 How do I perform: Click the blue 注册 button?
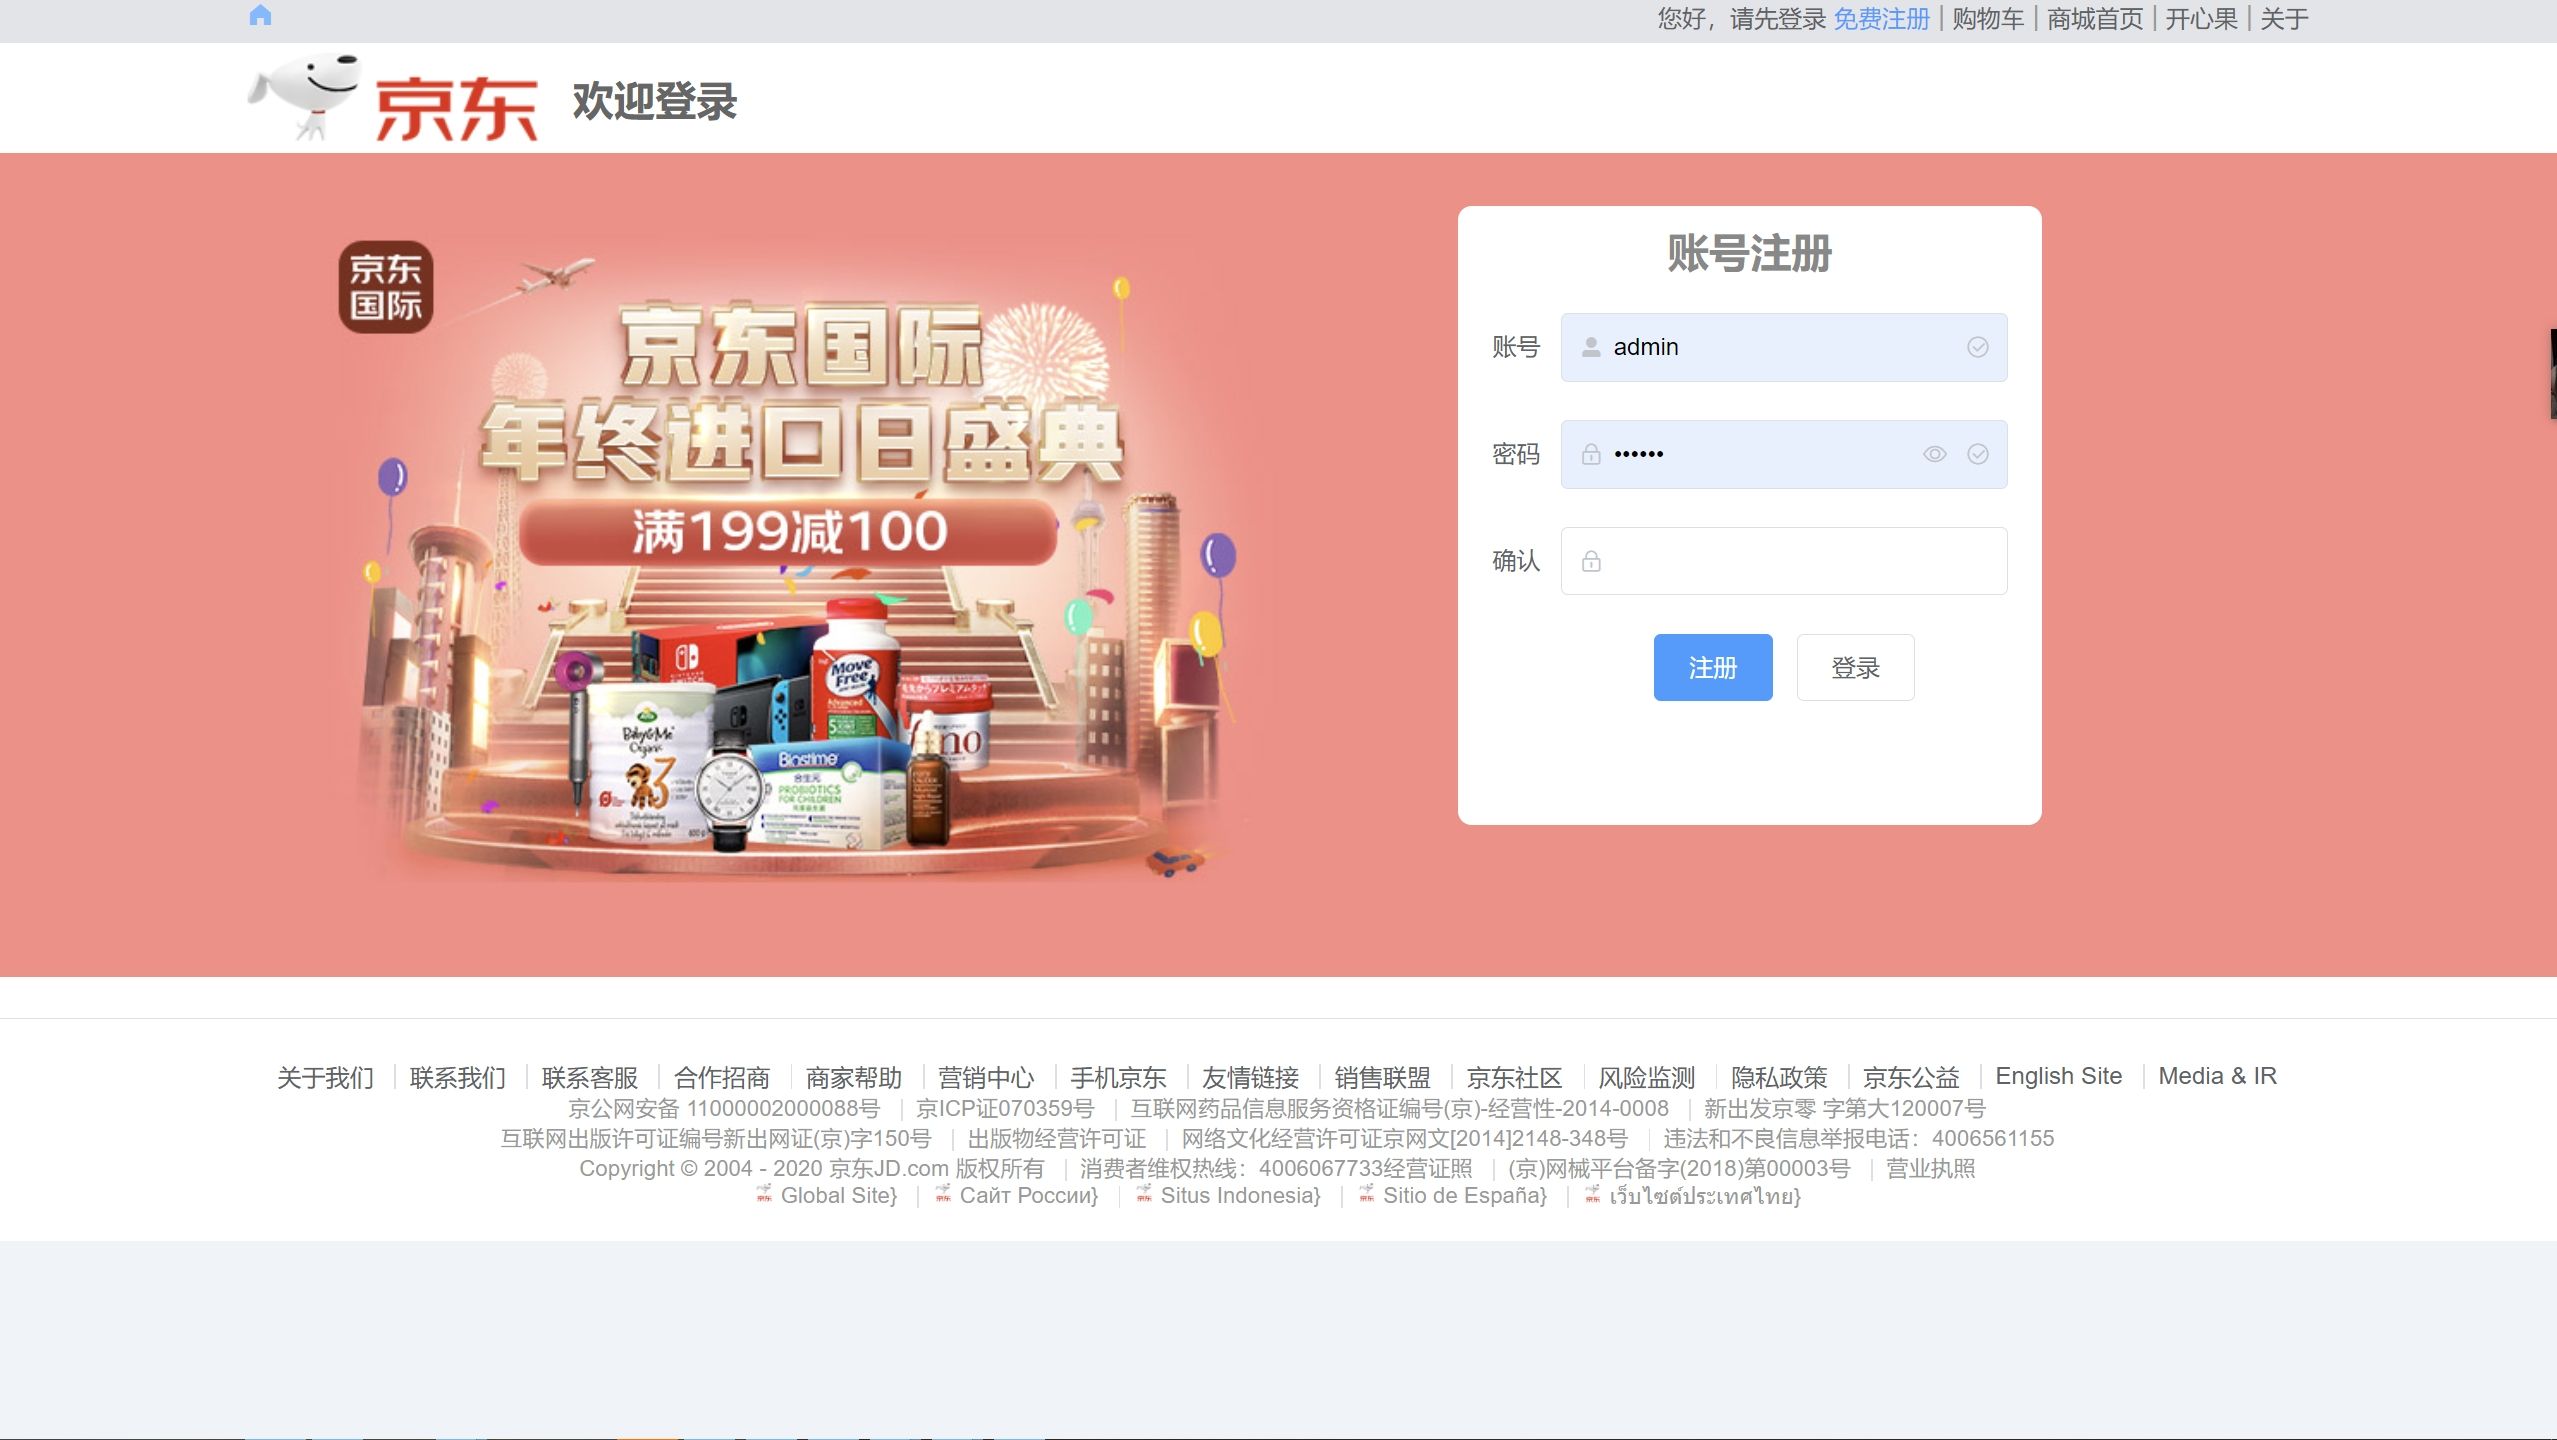click(1712, 667)
